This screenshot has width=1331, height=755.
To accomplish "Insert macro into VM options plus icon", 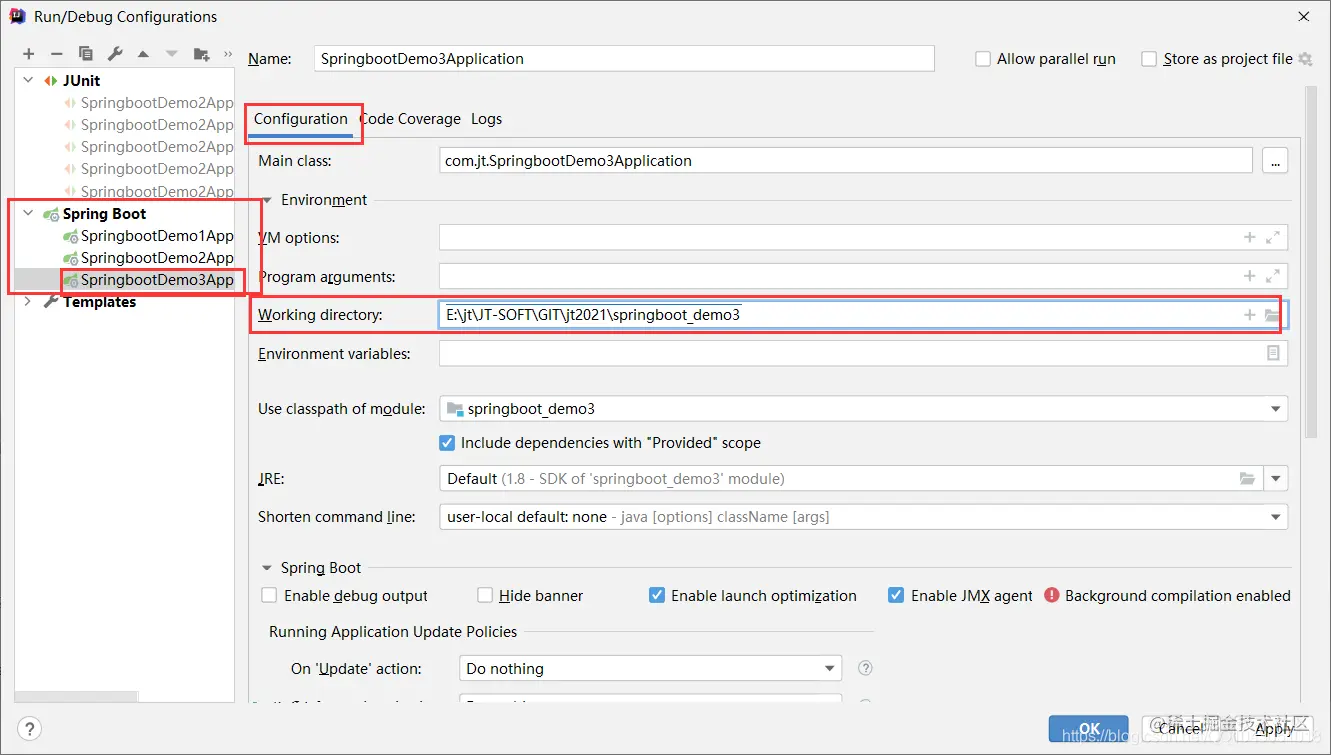I will pyautogui.click(x=1249, y=238).
